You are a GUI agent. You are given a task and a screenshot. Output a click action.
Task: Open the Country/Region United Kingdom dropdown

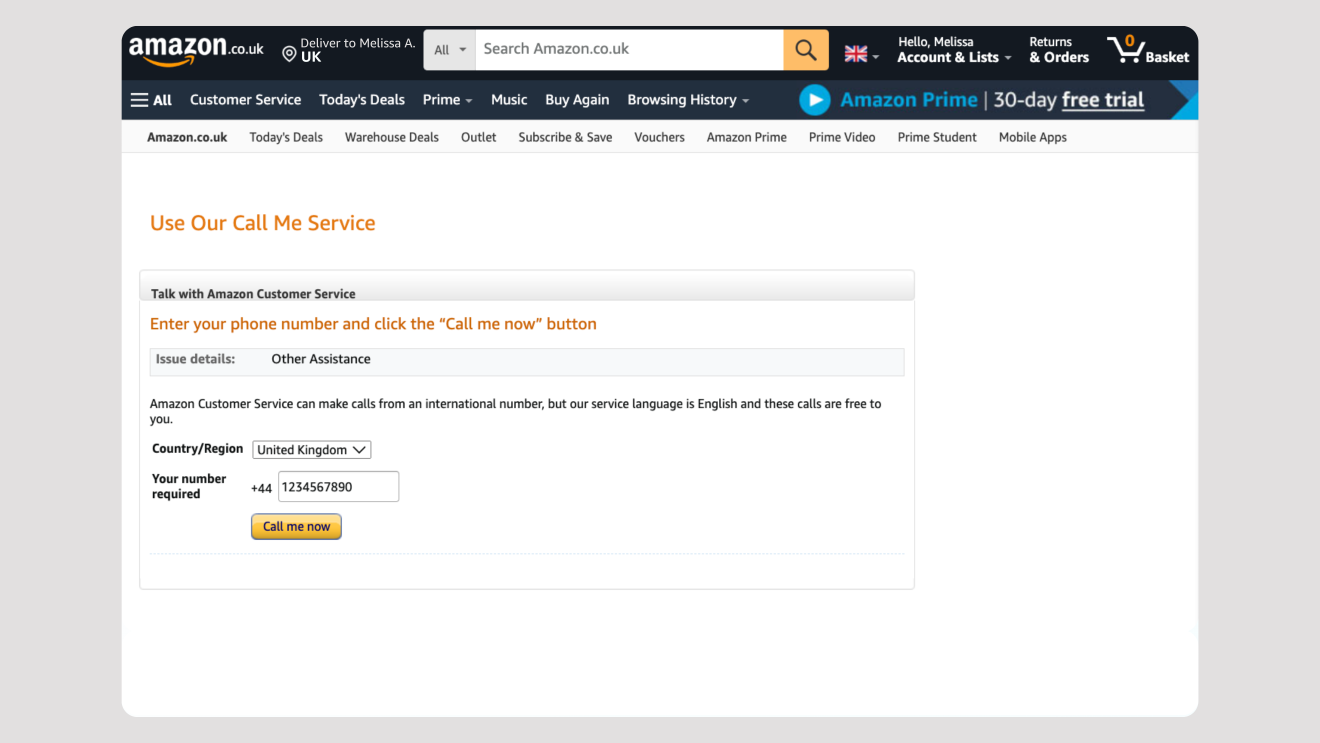coord(311,450)
